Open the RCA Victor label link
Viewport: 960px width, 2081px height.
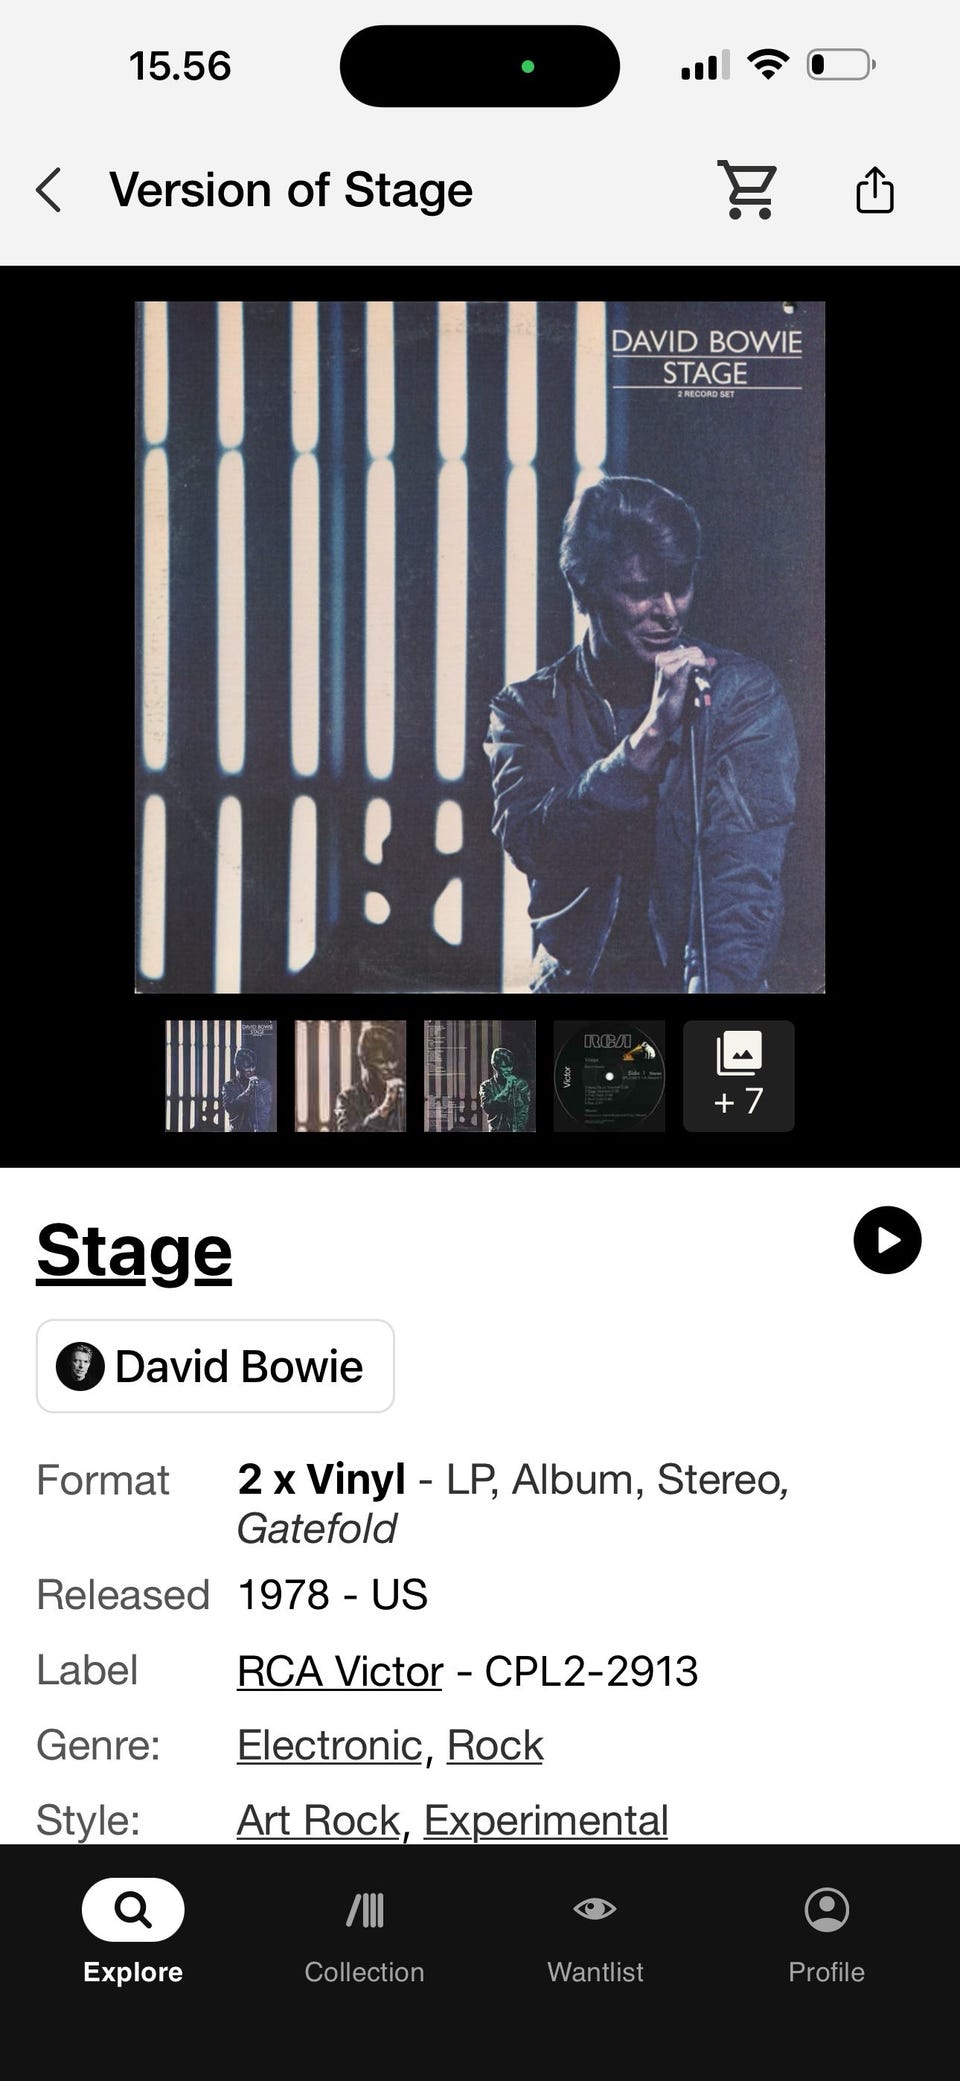pyautogui.click(x=339, y=1671)
